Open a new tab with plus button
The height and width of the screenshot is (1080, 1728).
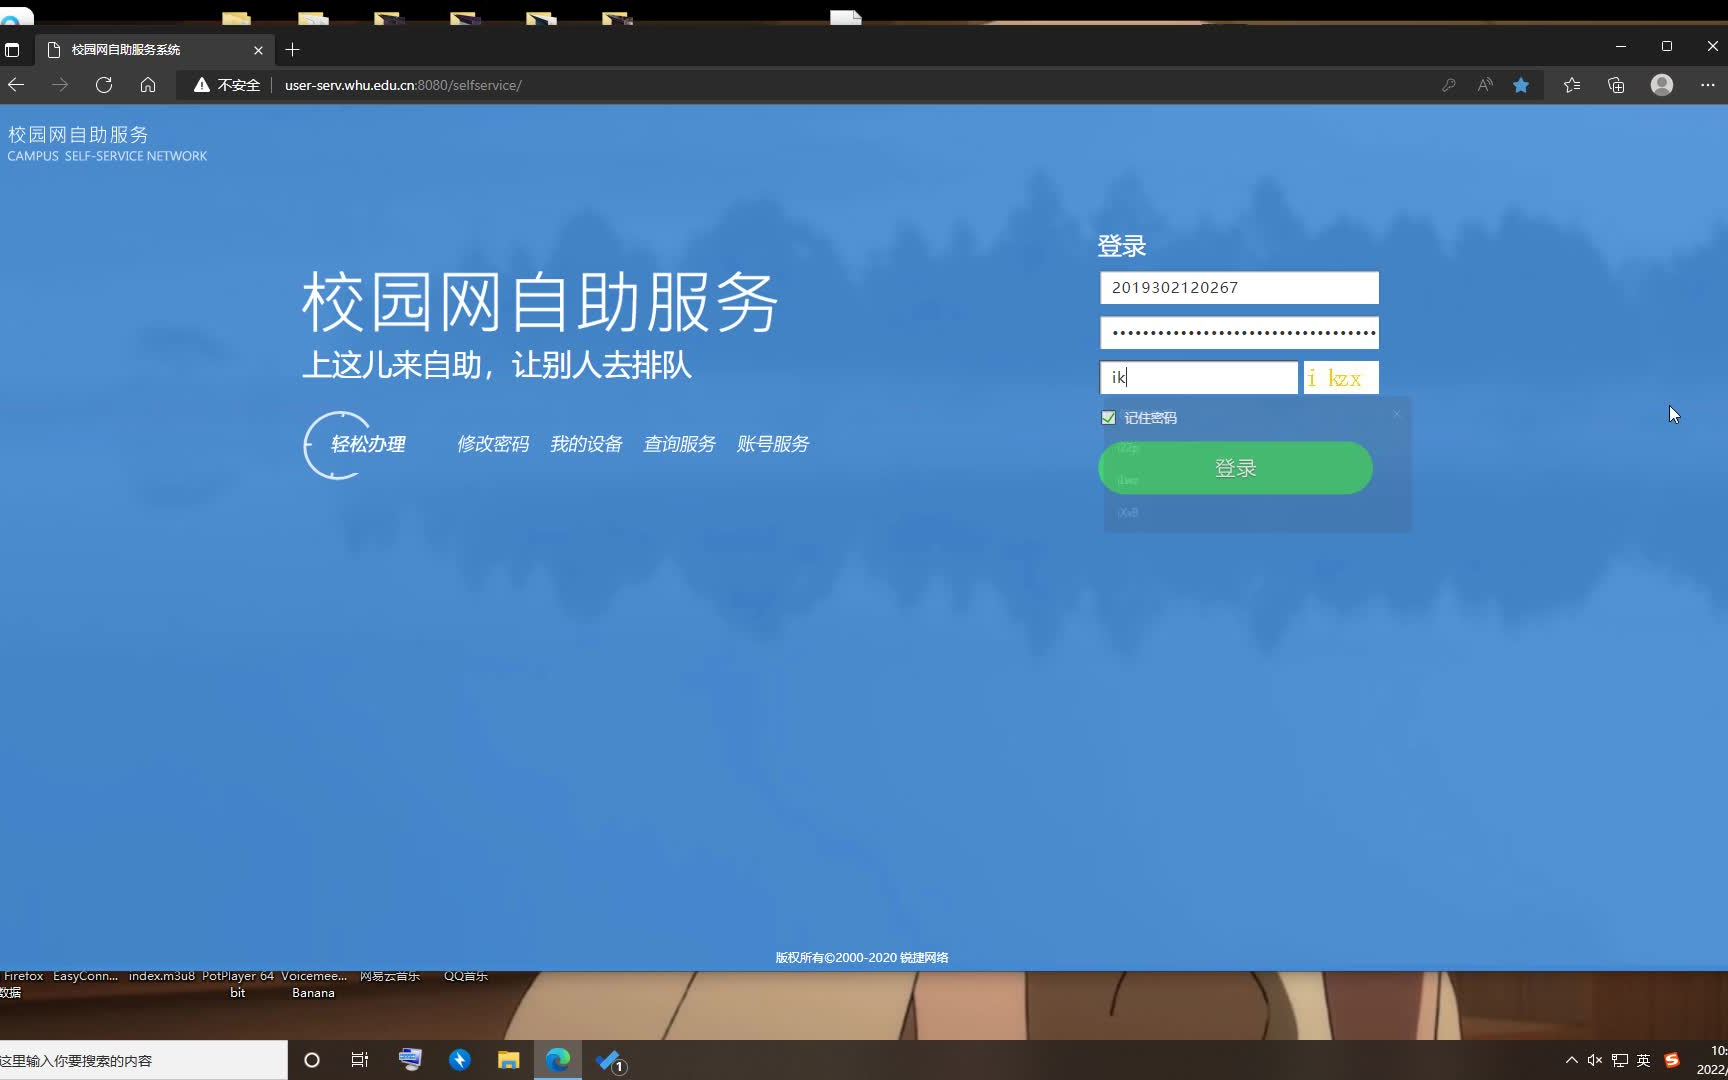[x=292, y=49]
